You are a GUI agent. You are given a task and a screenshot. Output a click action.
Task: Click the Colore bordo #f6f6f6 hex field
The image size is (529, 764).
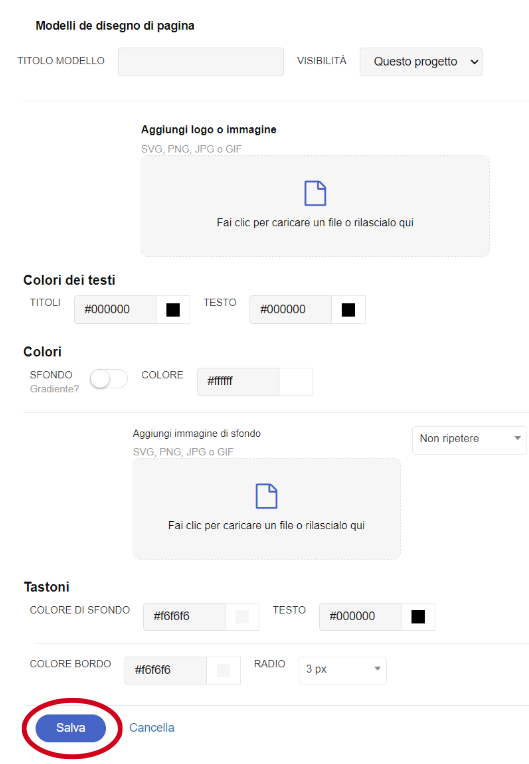[166, 670]
